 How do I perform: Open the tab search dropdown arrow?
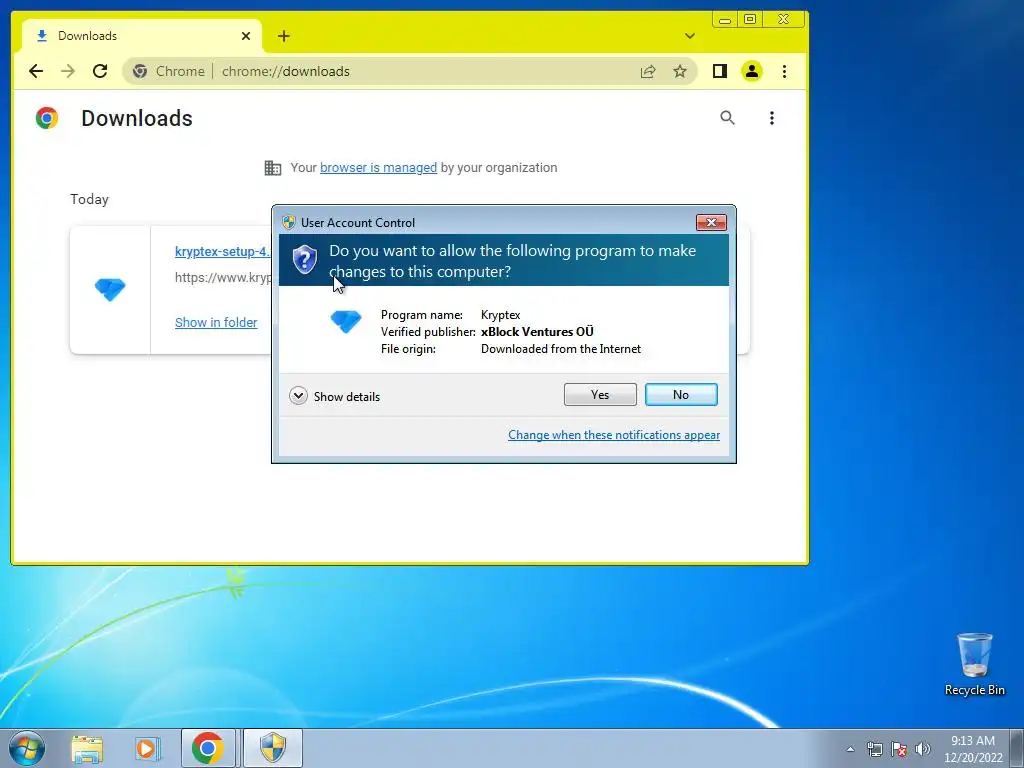(690, 36)
